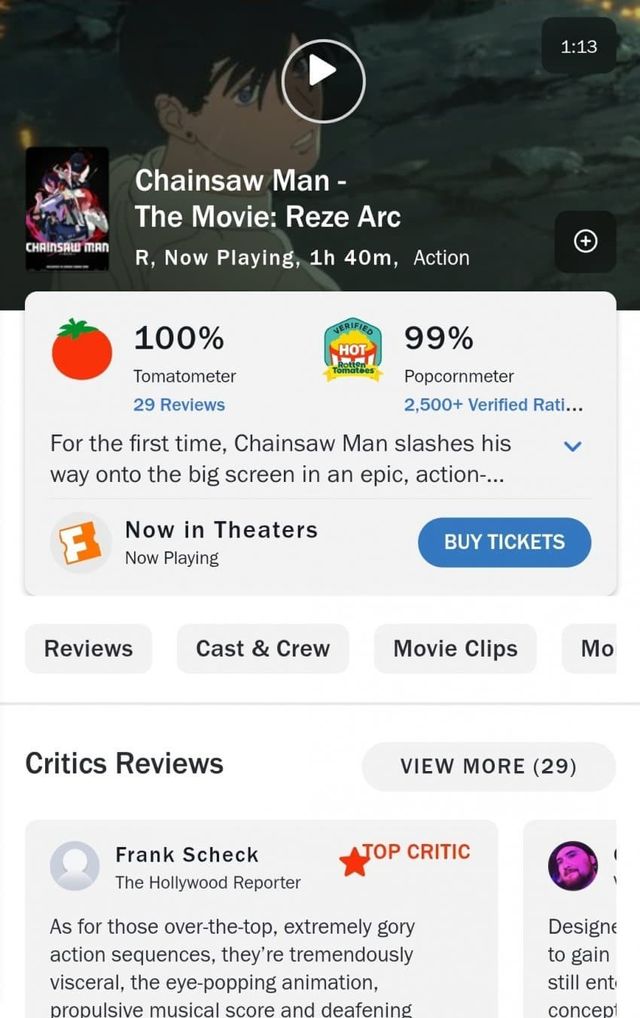Play the Chainsaw Man trailer
640x1018 pixels.
[323, 71]
